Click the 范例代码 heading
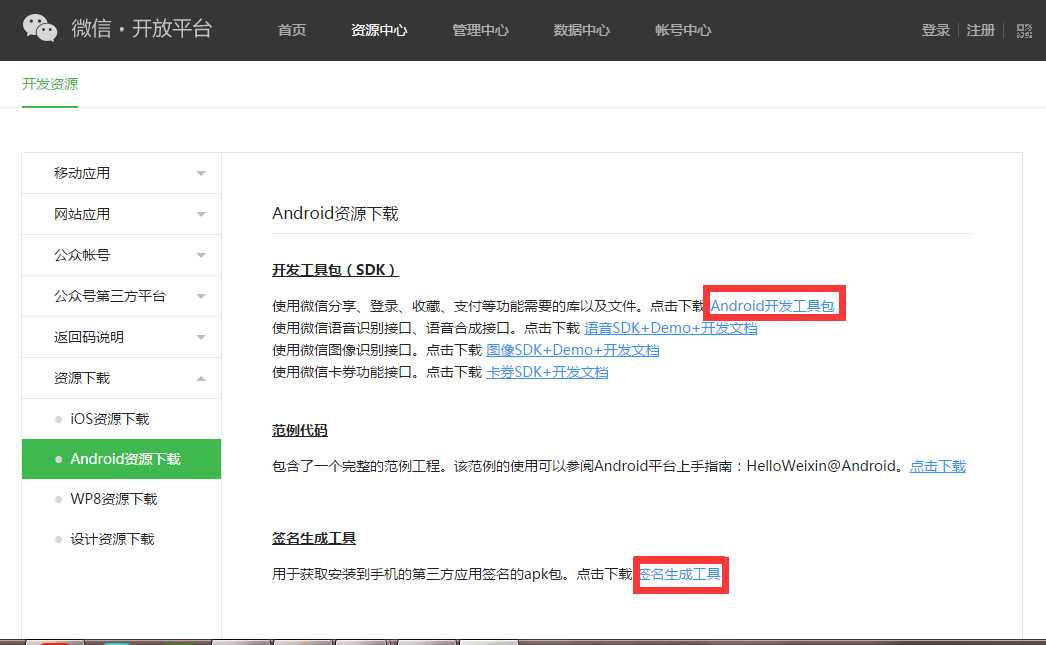The image size is (1046, 645). point(300,430)
